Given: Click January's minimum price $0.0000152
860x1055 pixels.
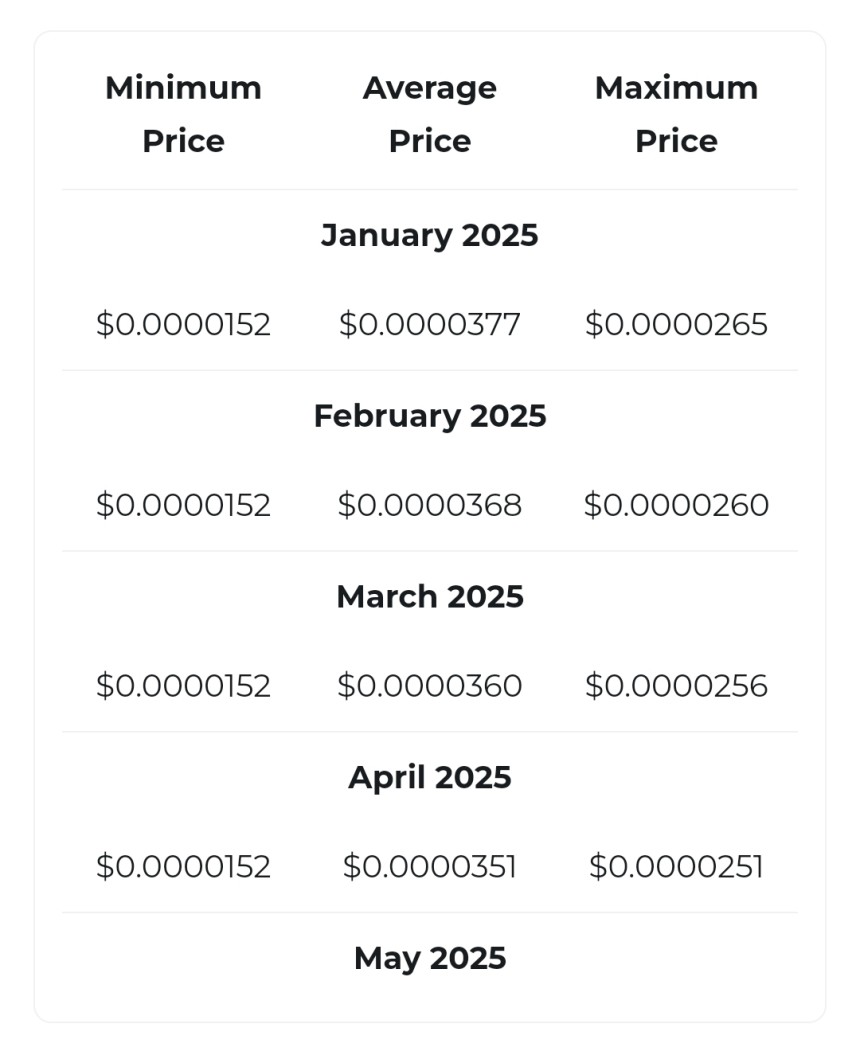Looking at the screenshot, I should point(183,325).
